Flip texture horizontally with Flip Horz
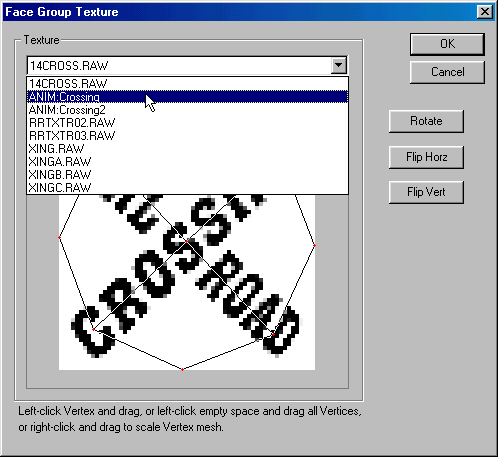This screenshot has height=457, width=498. 426,157
